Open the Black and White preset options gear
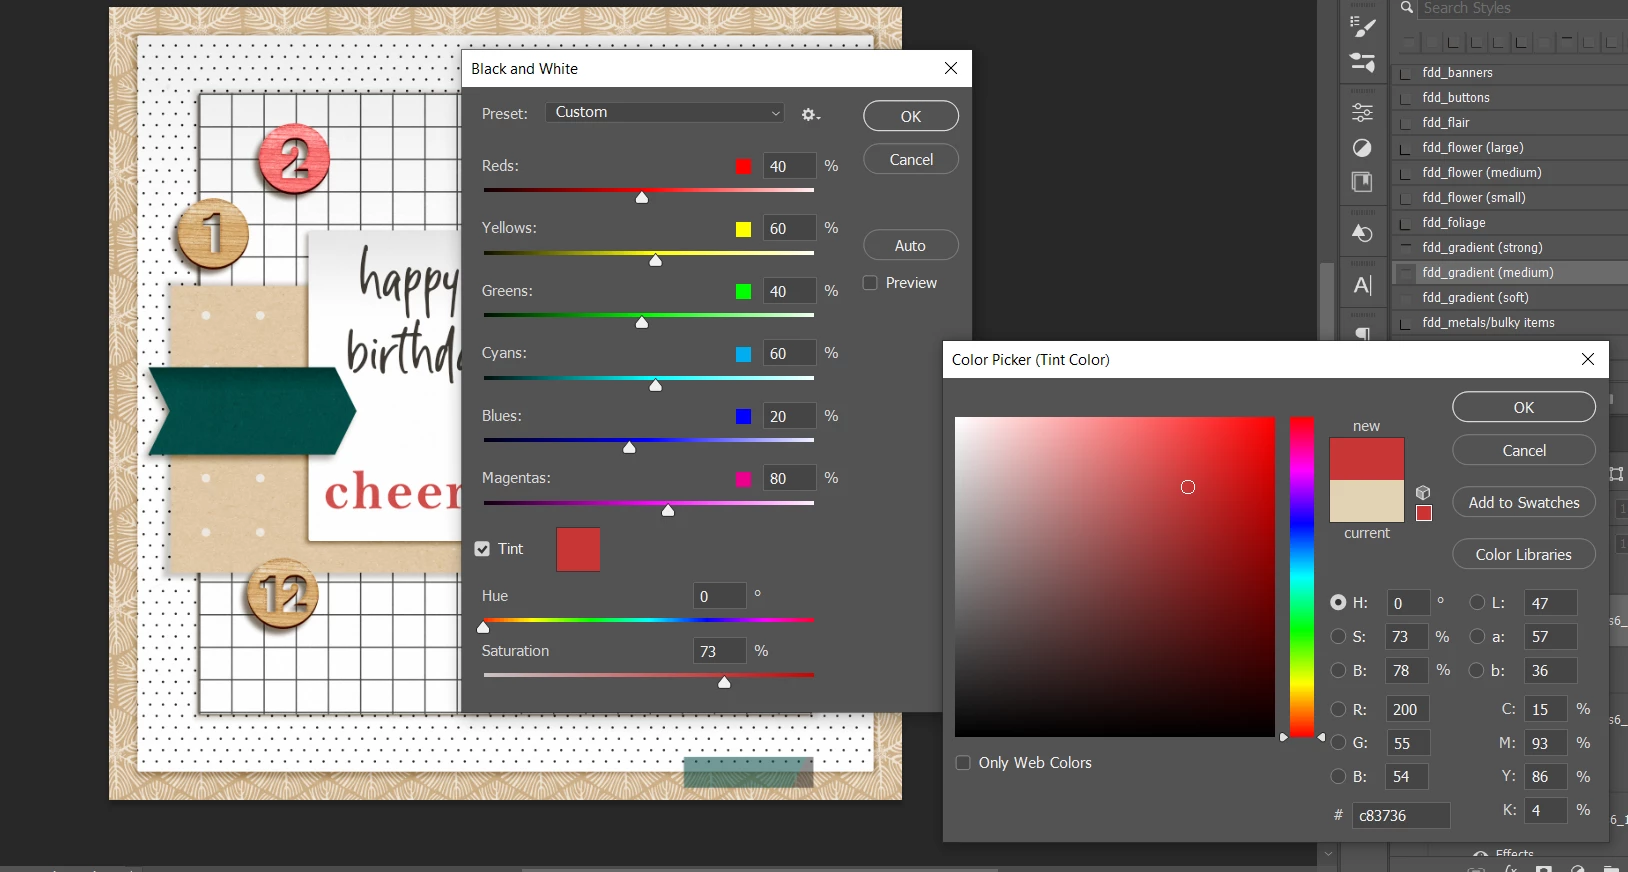This screenshot has height=872, width=1628. tap(810, 115)
